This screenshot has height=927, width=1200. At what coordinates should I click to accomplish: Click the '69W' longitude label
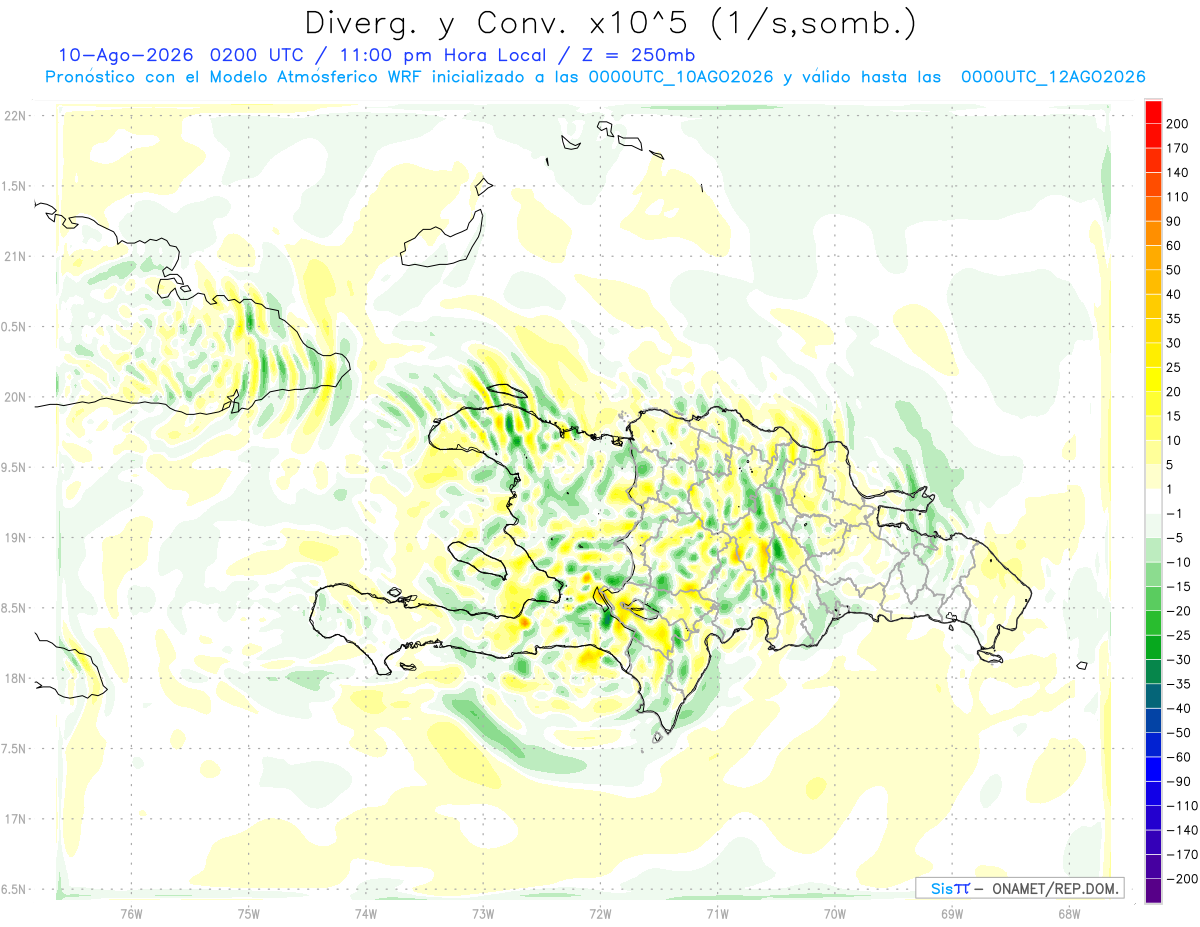pos(952,913)
